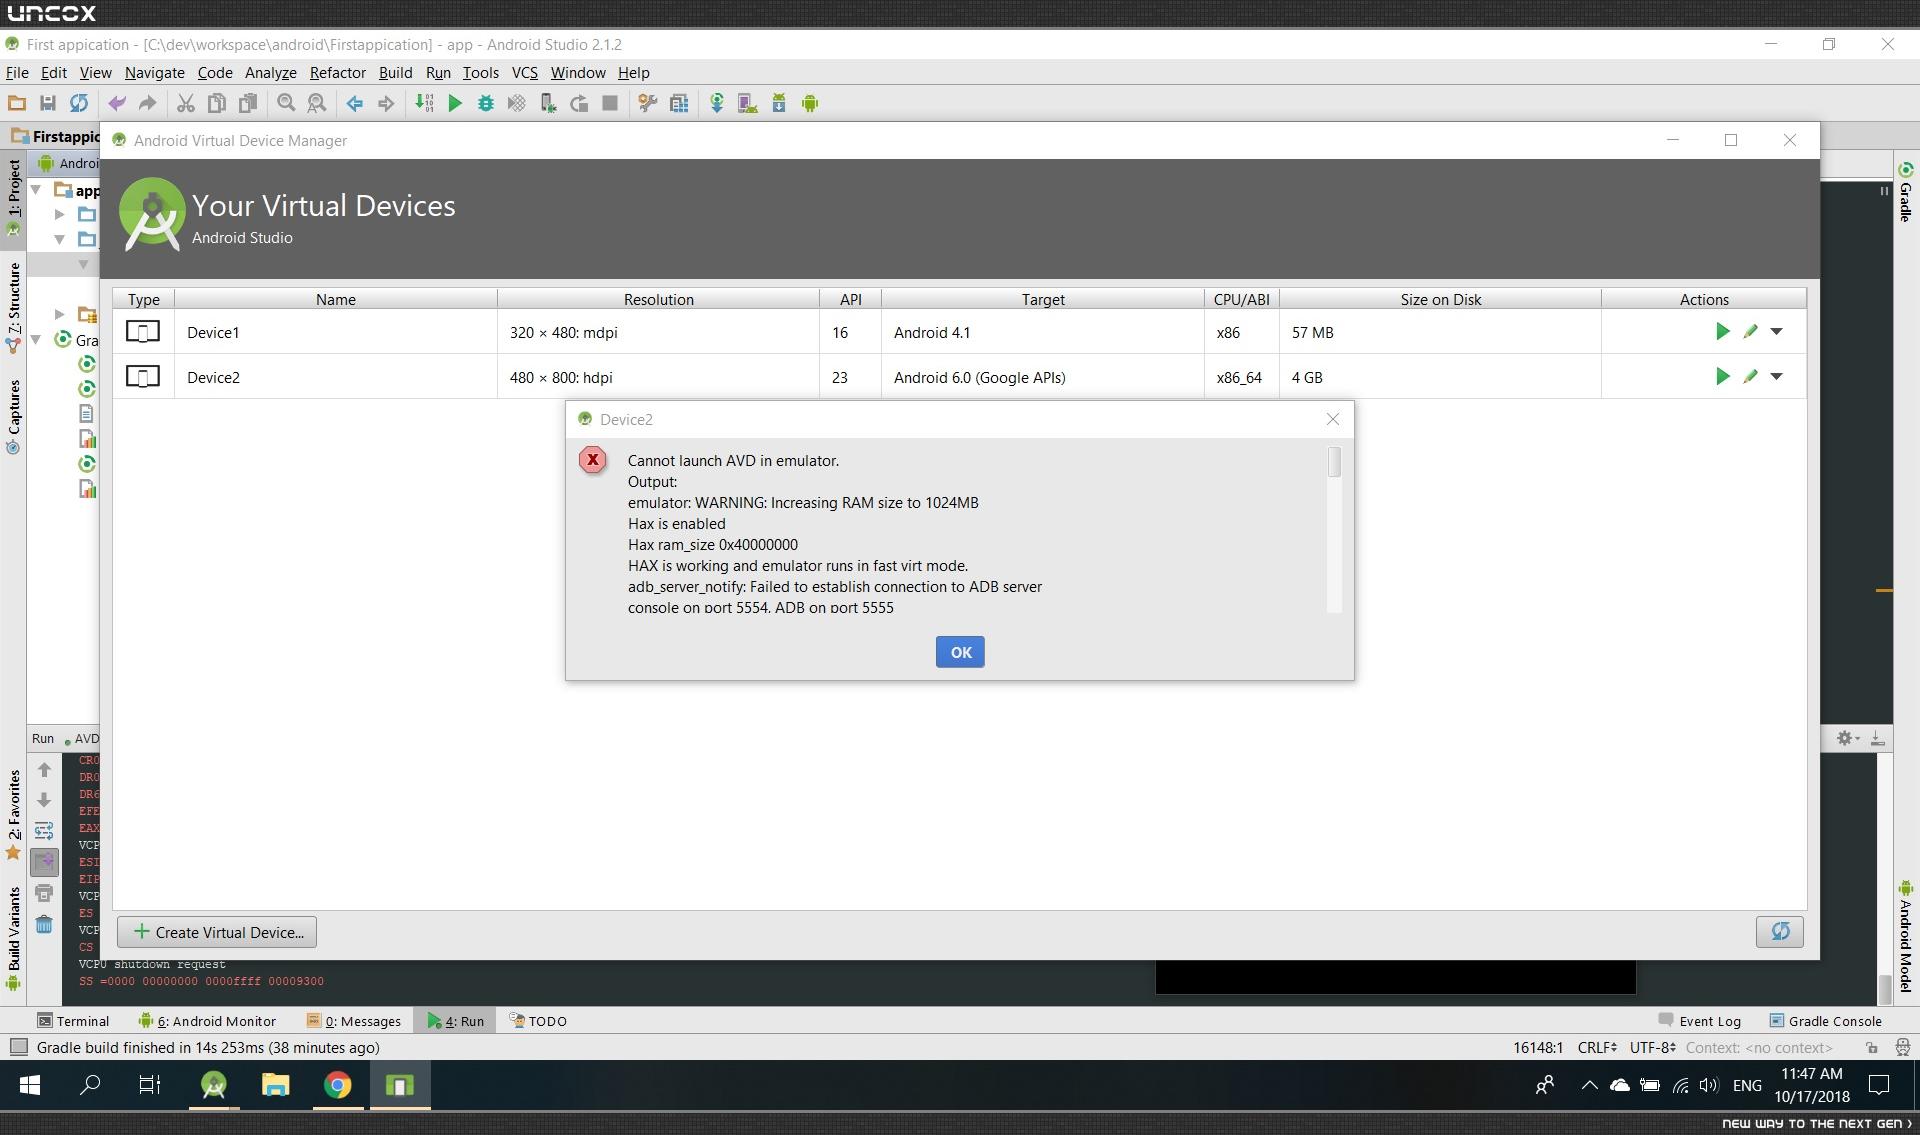
Task: Launch Device2 with green play icon
Action: click(1722, 376)
